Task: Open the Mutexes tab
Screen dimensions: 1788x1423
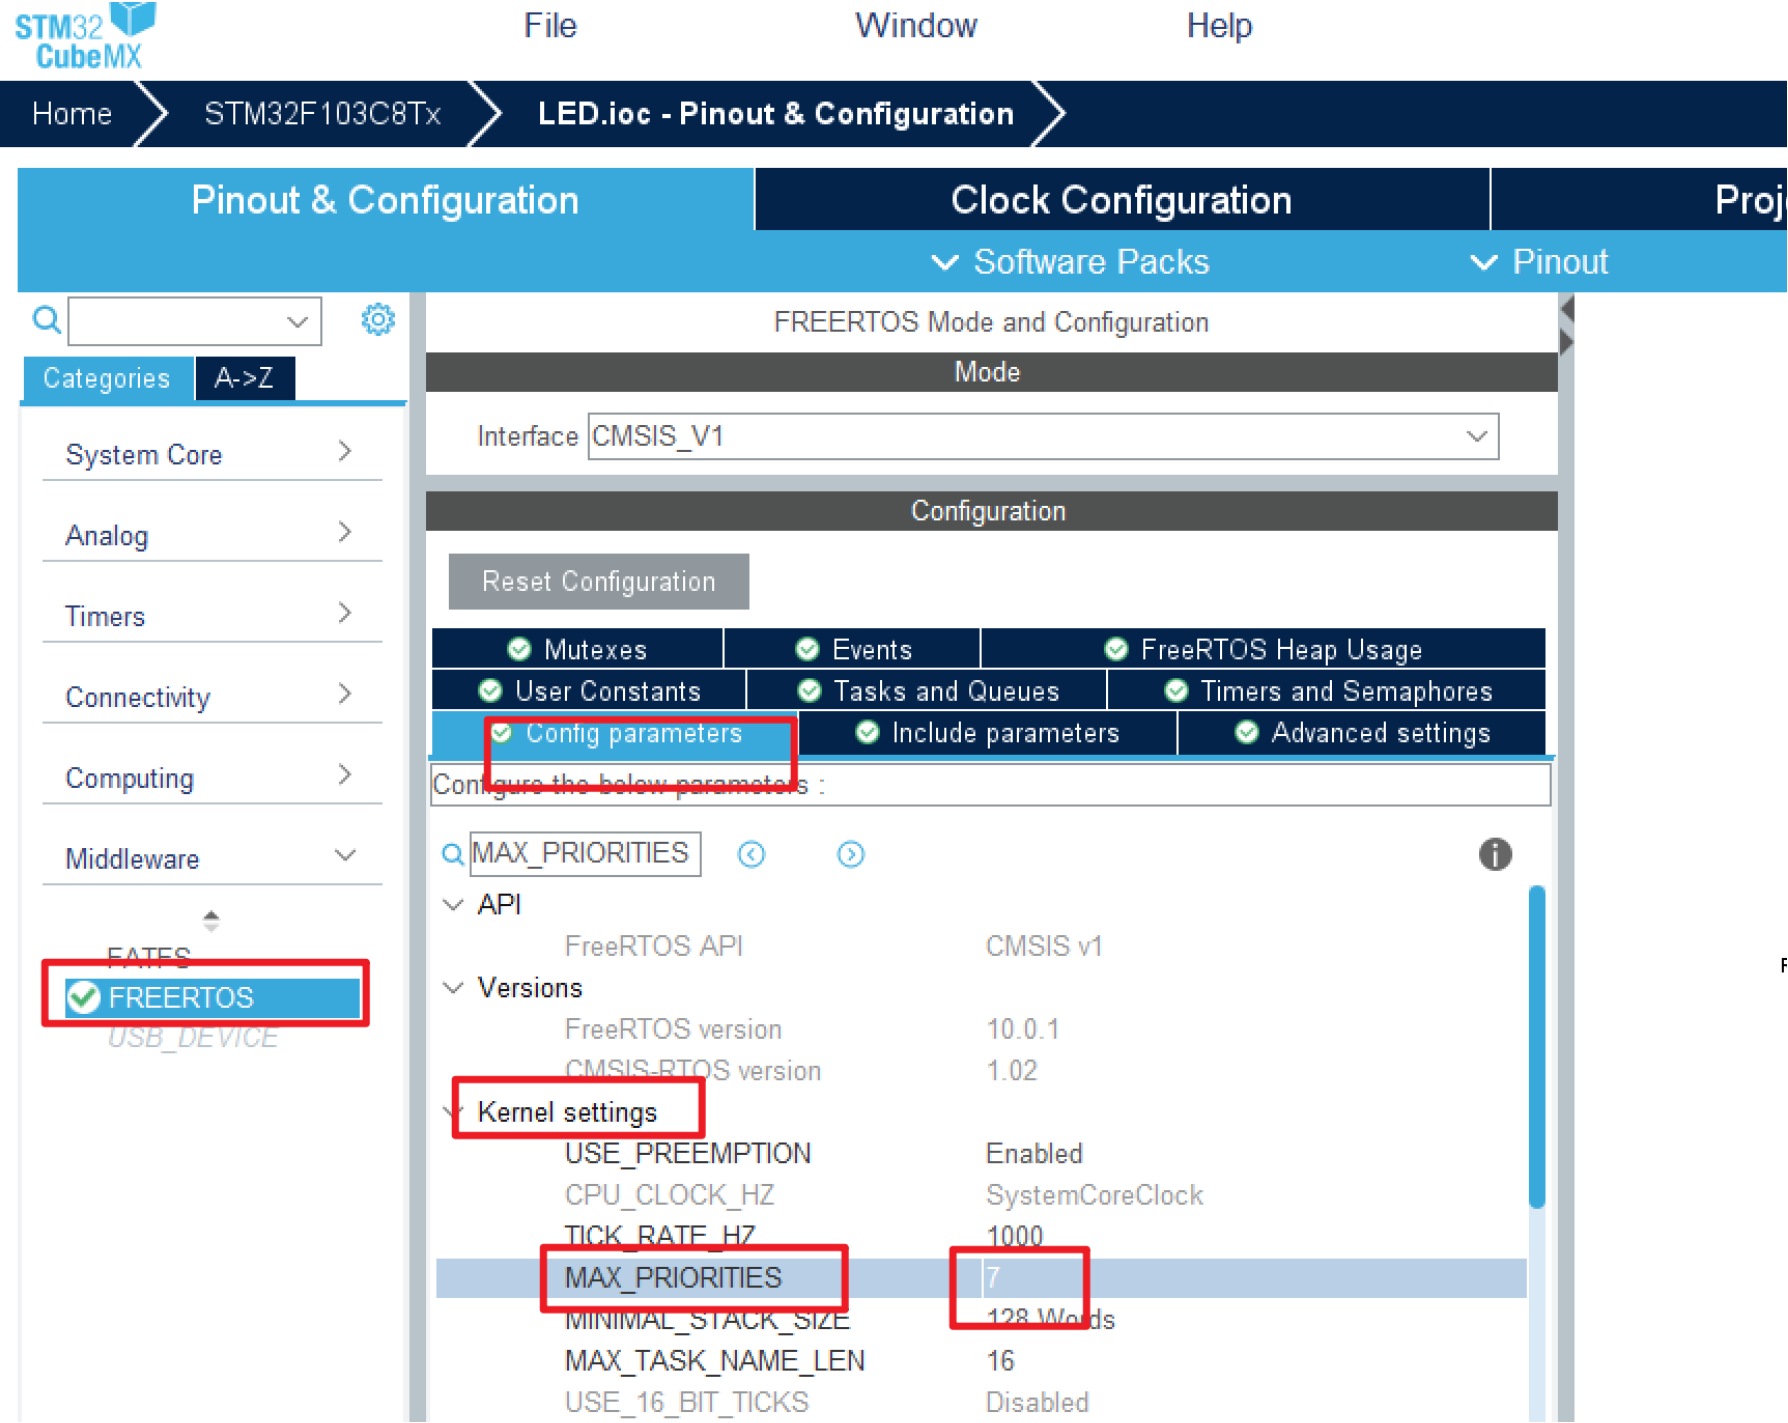Action: [577, 649]
